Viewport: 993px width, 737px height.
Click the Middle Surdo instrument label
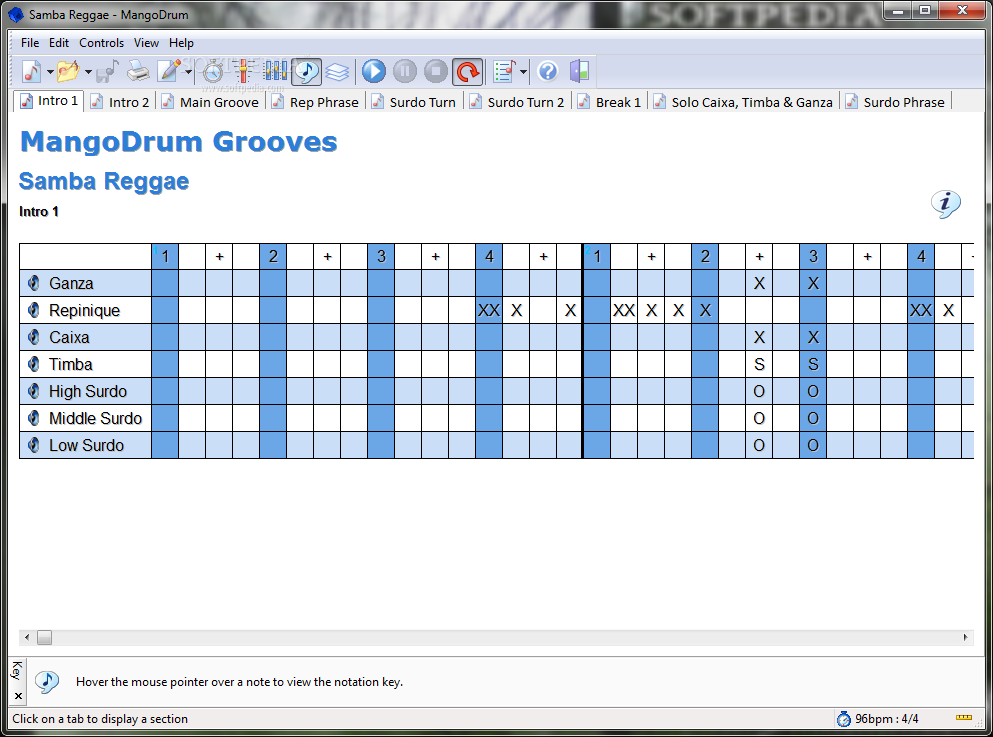(95, 419)
